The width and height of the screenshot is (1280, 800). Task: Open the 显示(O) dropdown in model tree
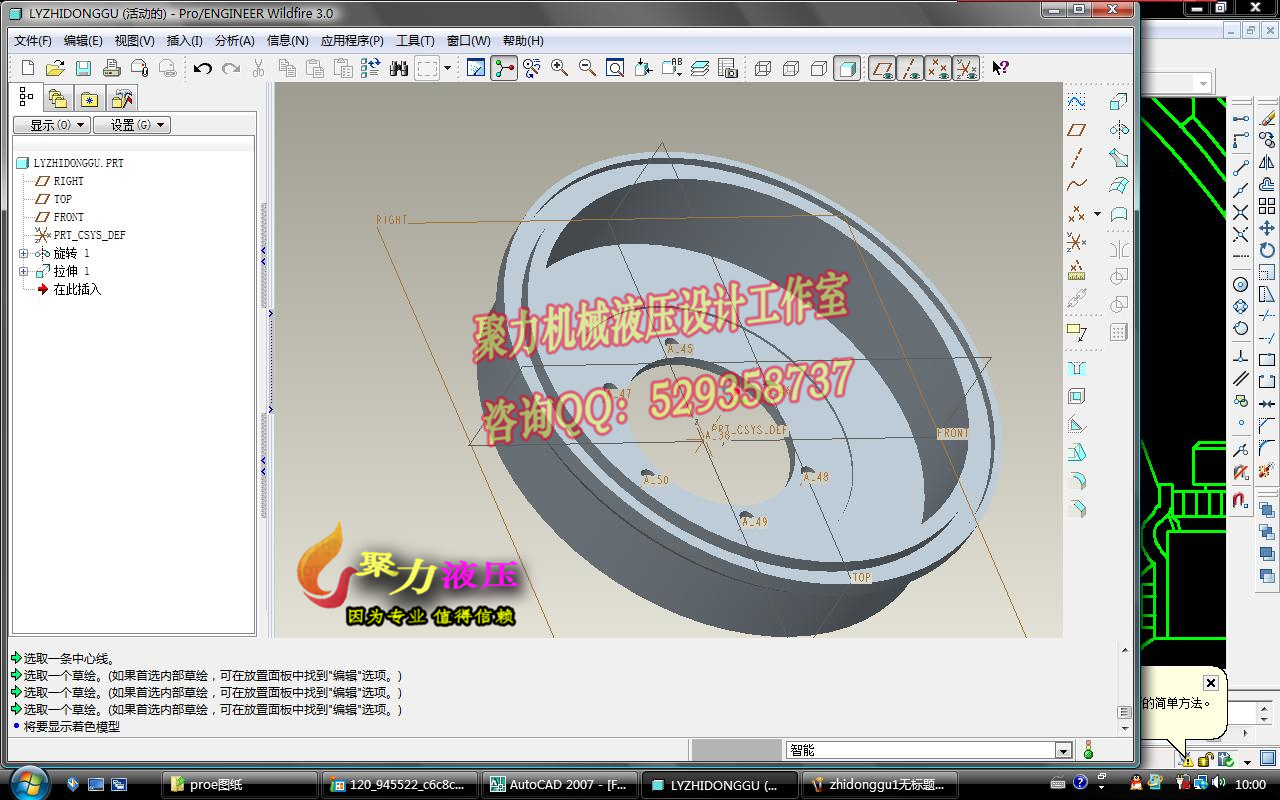pyautogui.click(x=50, y=124)
